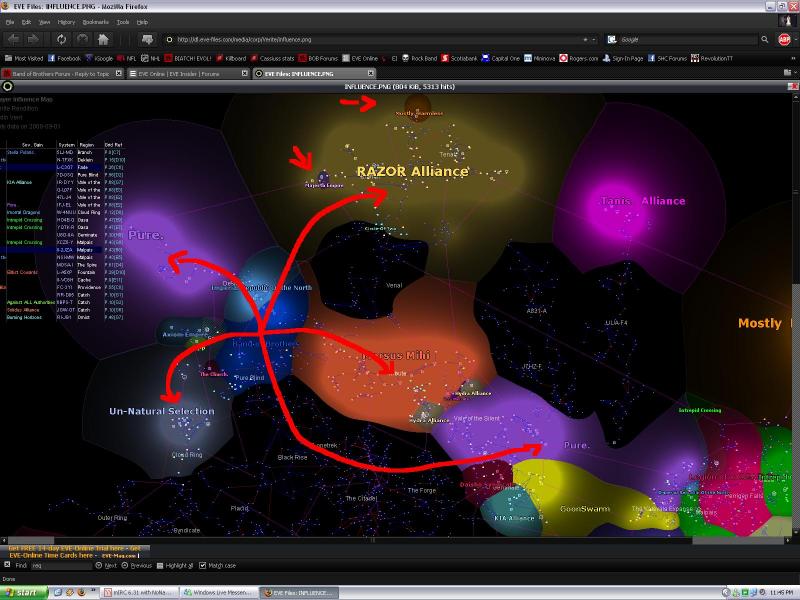Image resolution: width=800 pixels, height=600 pixels.
Task: Click the Stop loading toolbar icon
Action: point(82,39)
